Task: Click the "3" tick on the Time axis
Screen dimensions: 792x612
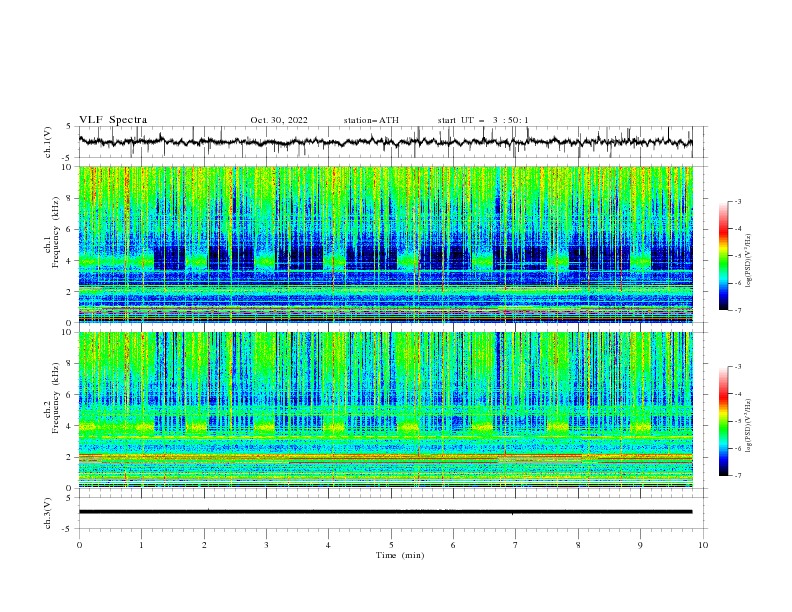Action: click(266, 545)
